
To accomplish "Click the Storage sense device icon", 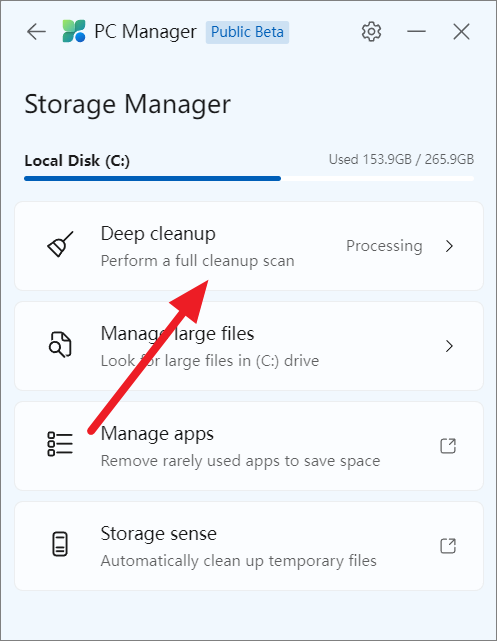I will click(60, 544).
